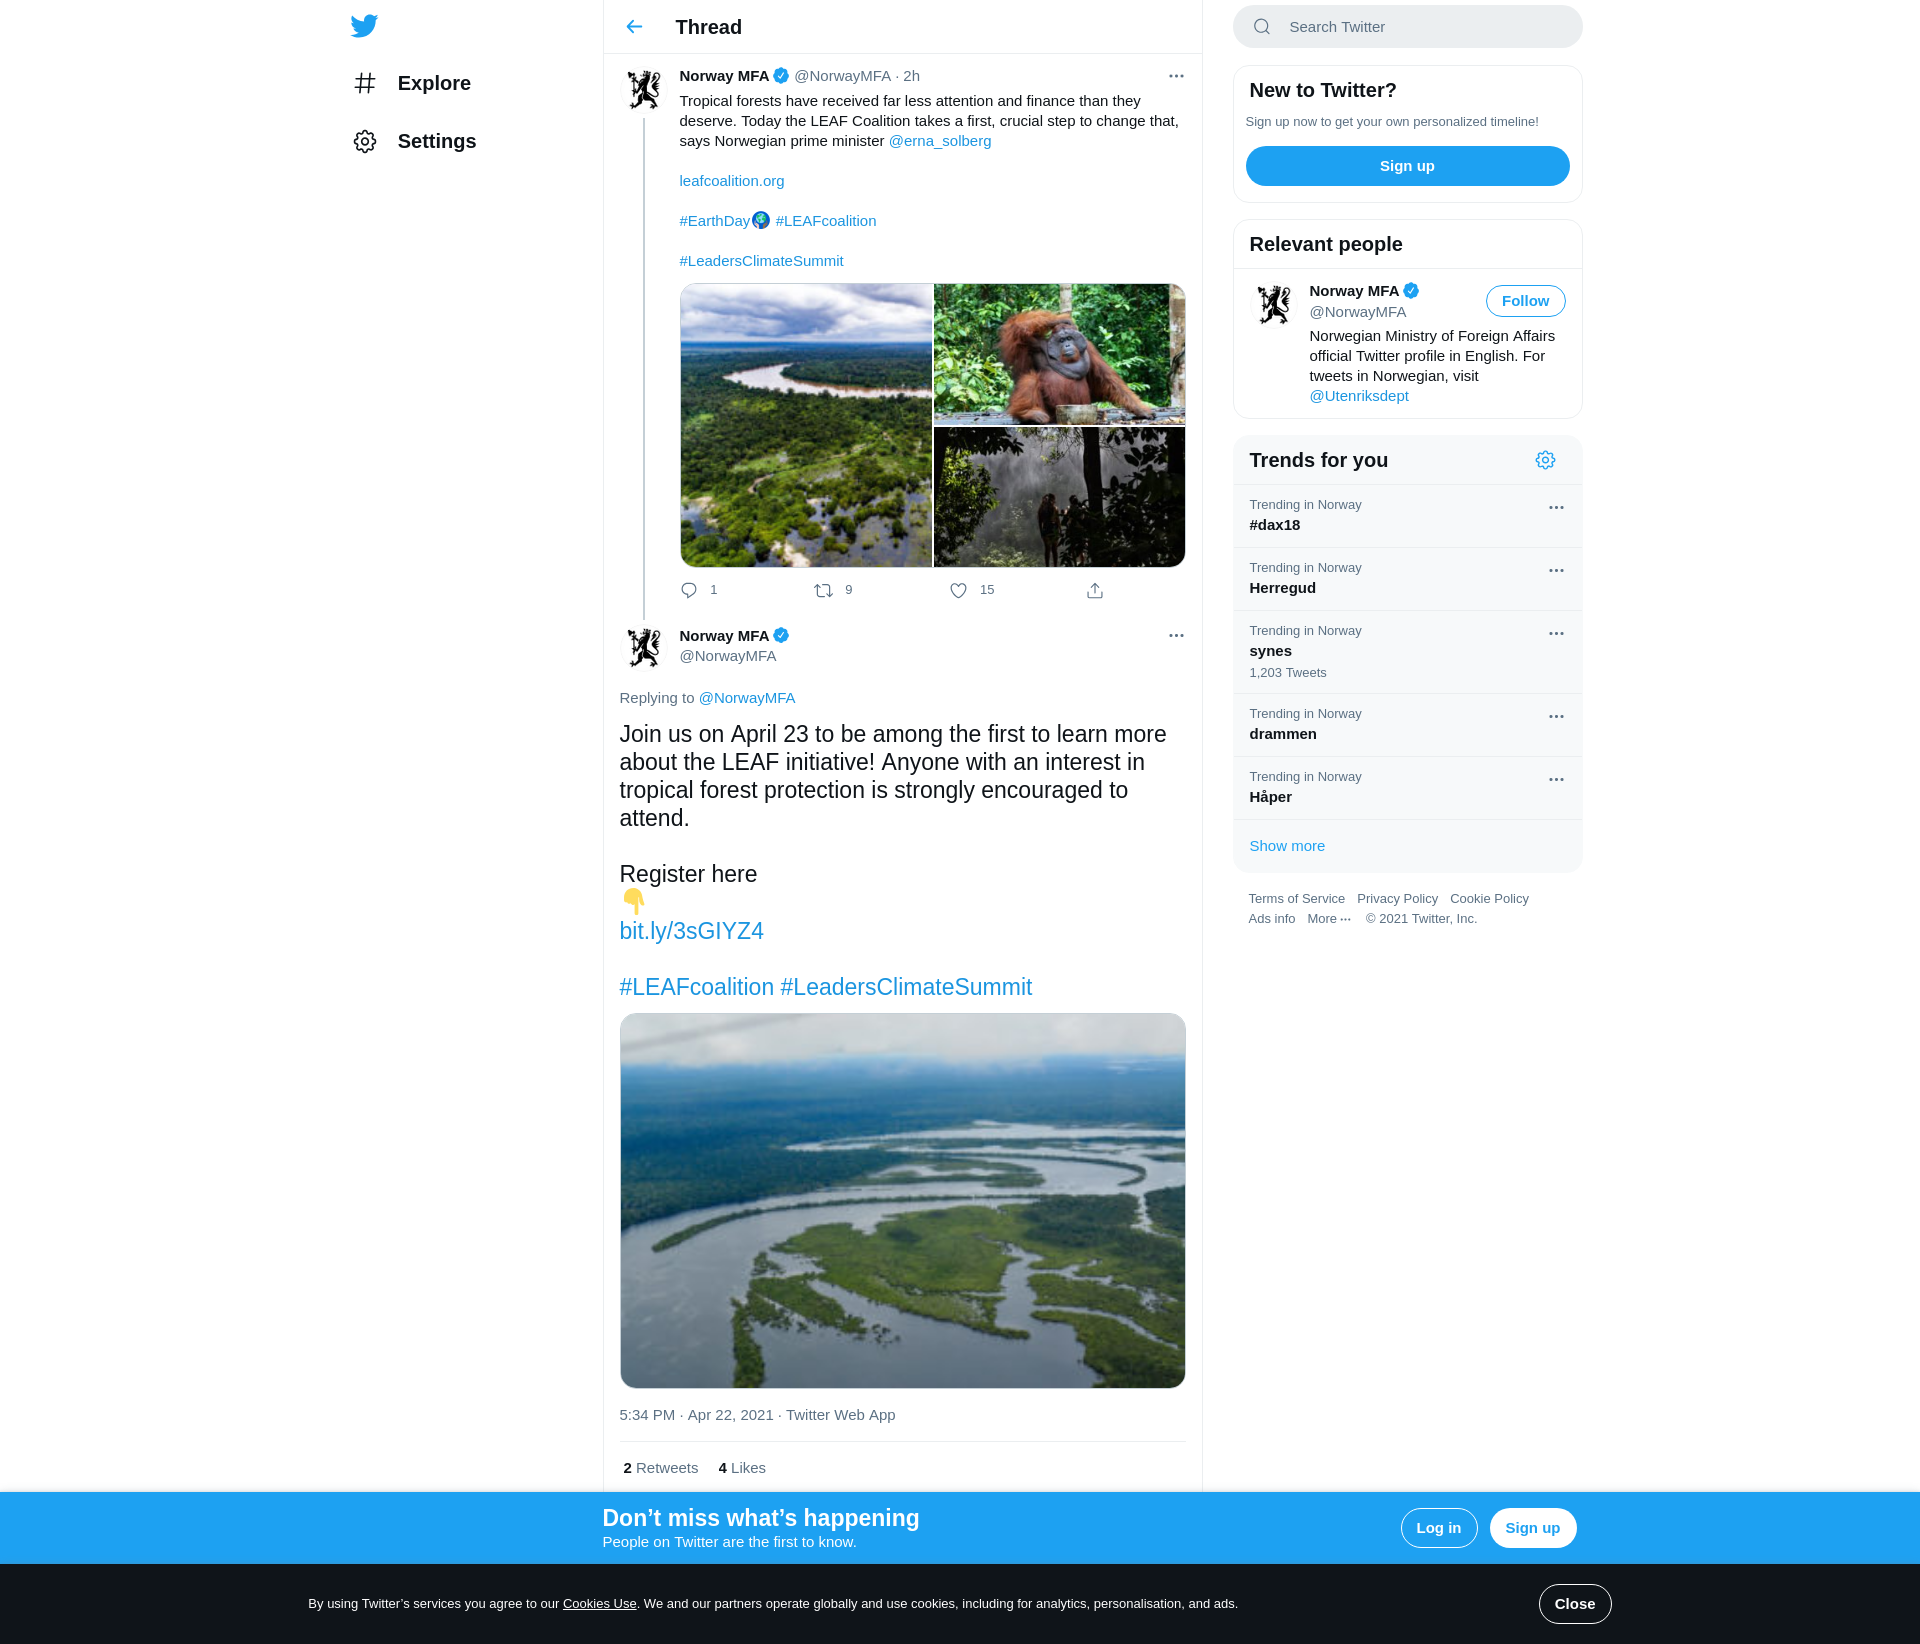Like the first tweet with 15 likes
The image size is (1920, 1644).
958,590
